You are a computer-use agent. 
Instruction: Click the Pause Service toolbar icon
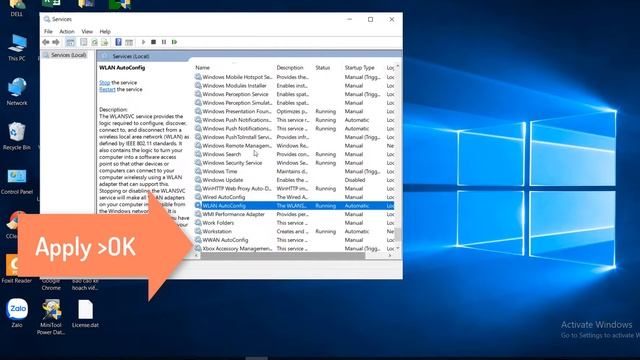[164, 42]
